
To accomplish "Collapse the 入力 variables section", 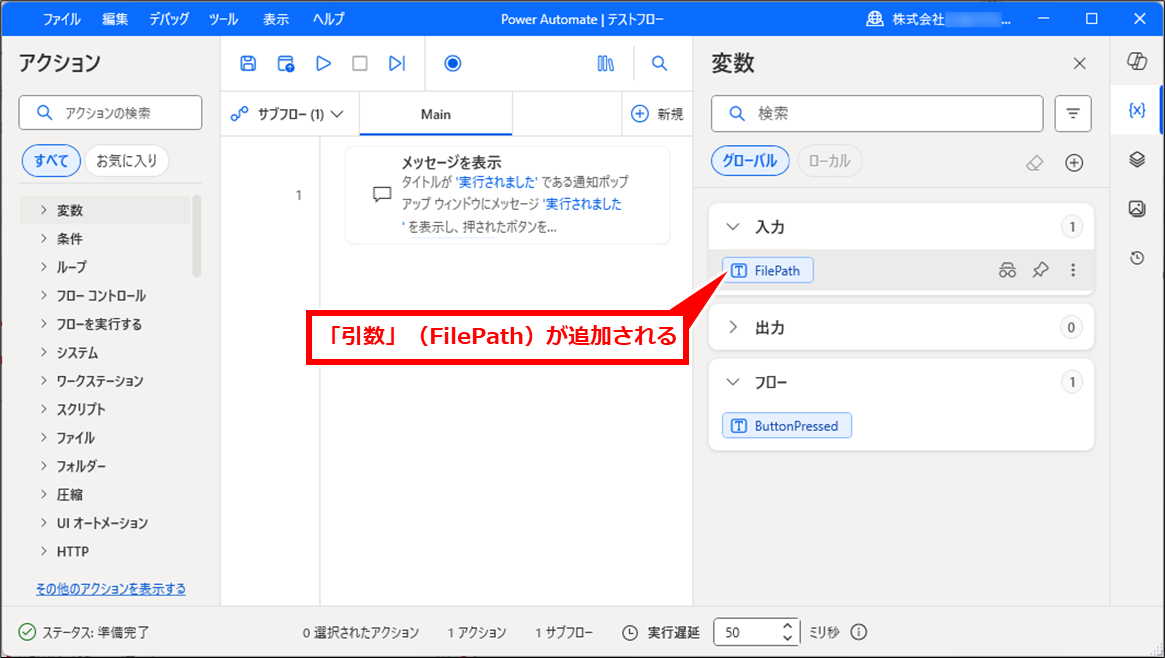I will tap(733, 227).
